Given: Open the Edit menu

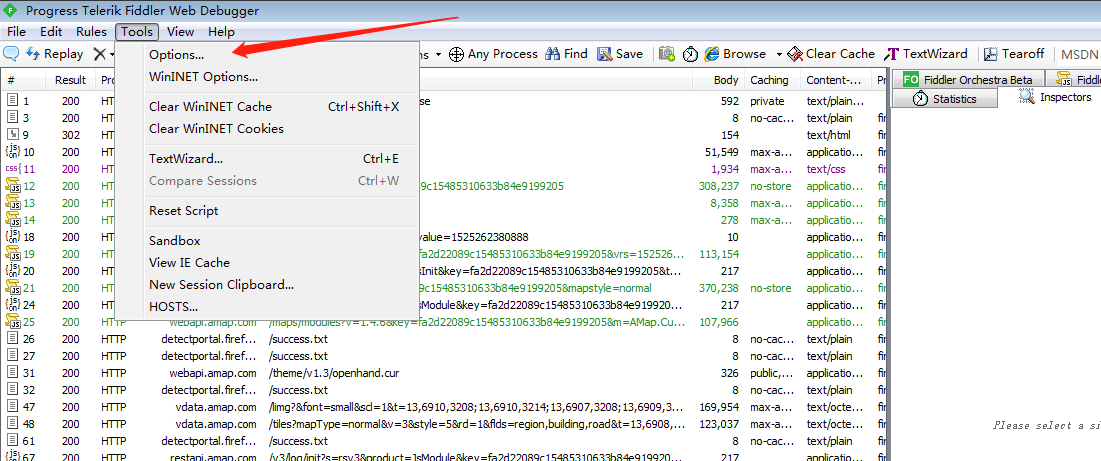Looking at the screenshot, I should point(51,32).
